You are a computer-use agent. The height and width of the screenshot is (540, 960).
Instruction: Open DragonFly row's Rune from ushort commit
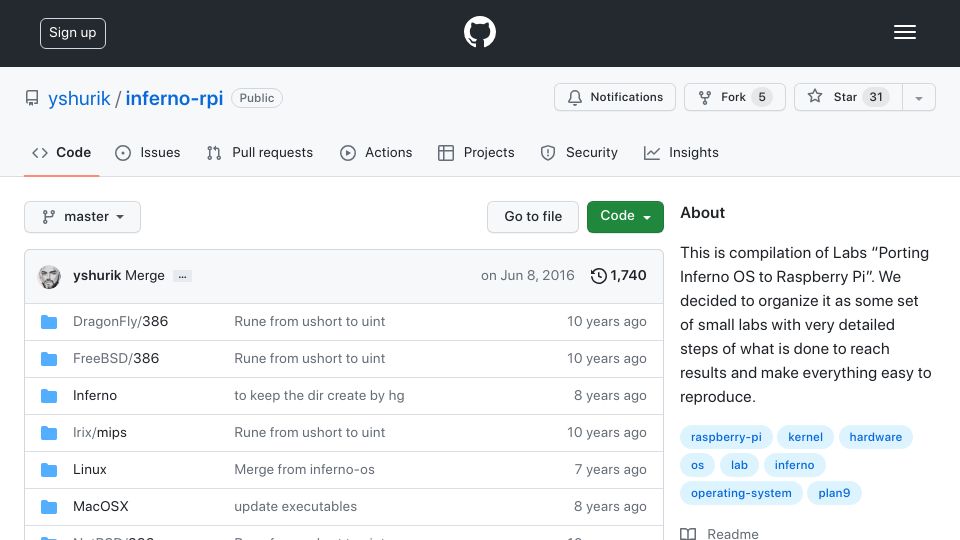pyautogui.click(x=310, y=321)
